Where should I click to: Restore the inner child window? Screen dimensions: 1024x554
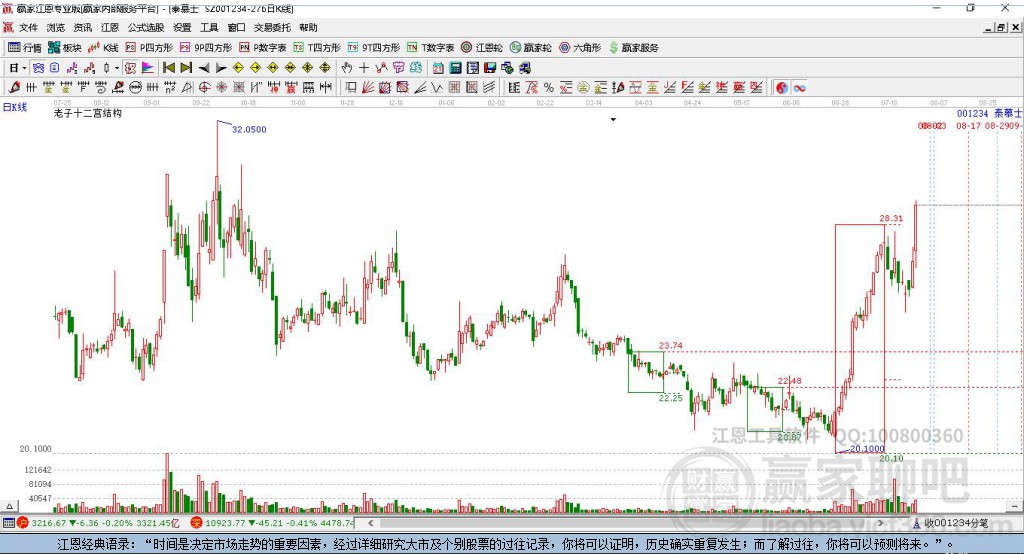click(1001, 27)
